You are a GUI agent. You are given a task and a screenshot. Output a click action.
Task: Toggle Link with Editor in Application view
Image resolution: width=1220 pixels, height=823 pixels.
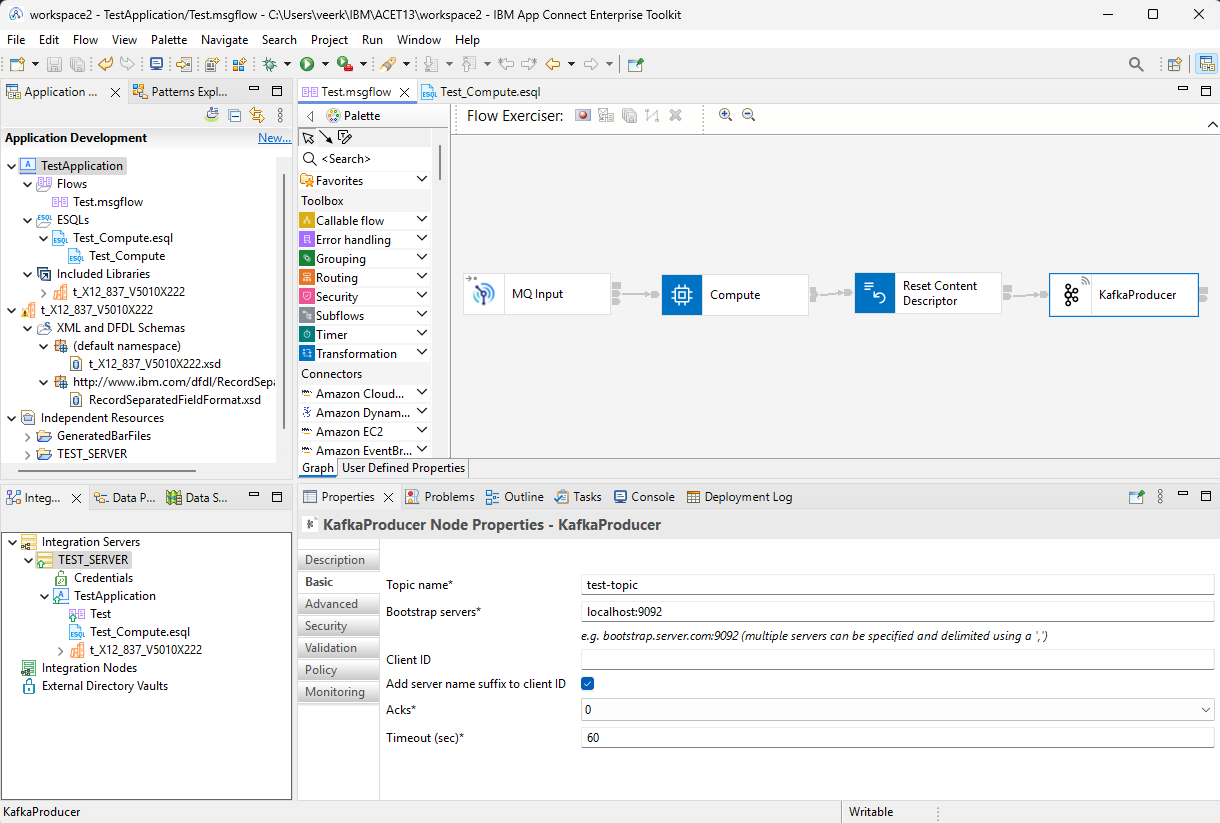click(257, 116)
